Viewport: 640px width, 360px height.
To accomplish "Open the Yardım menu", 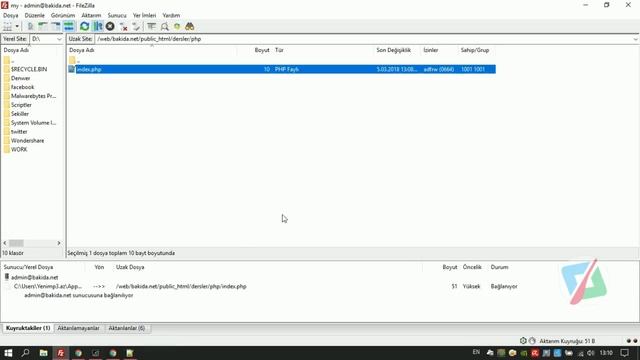I will click(x=171, y=15).
